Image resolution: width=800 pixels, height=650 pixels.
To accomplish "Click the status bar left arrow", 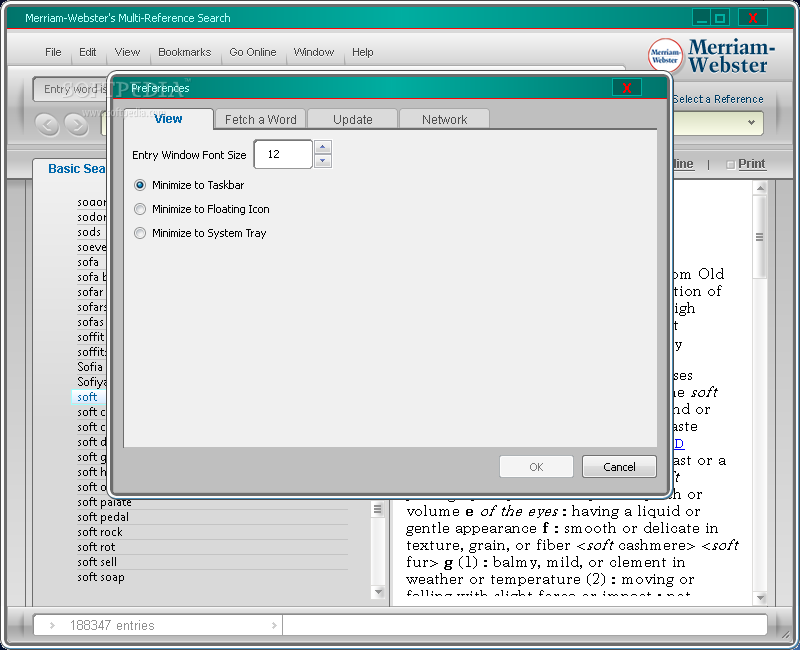I will pos(52,625).
